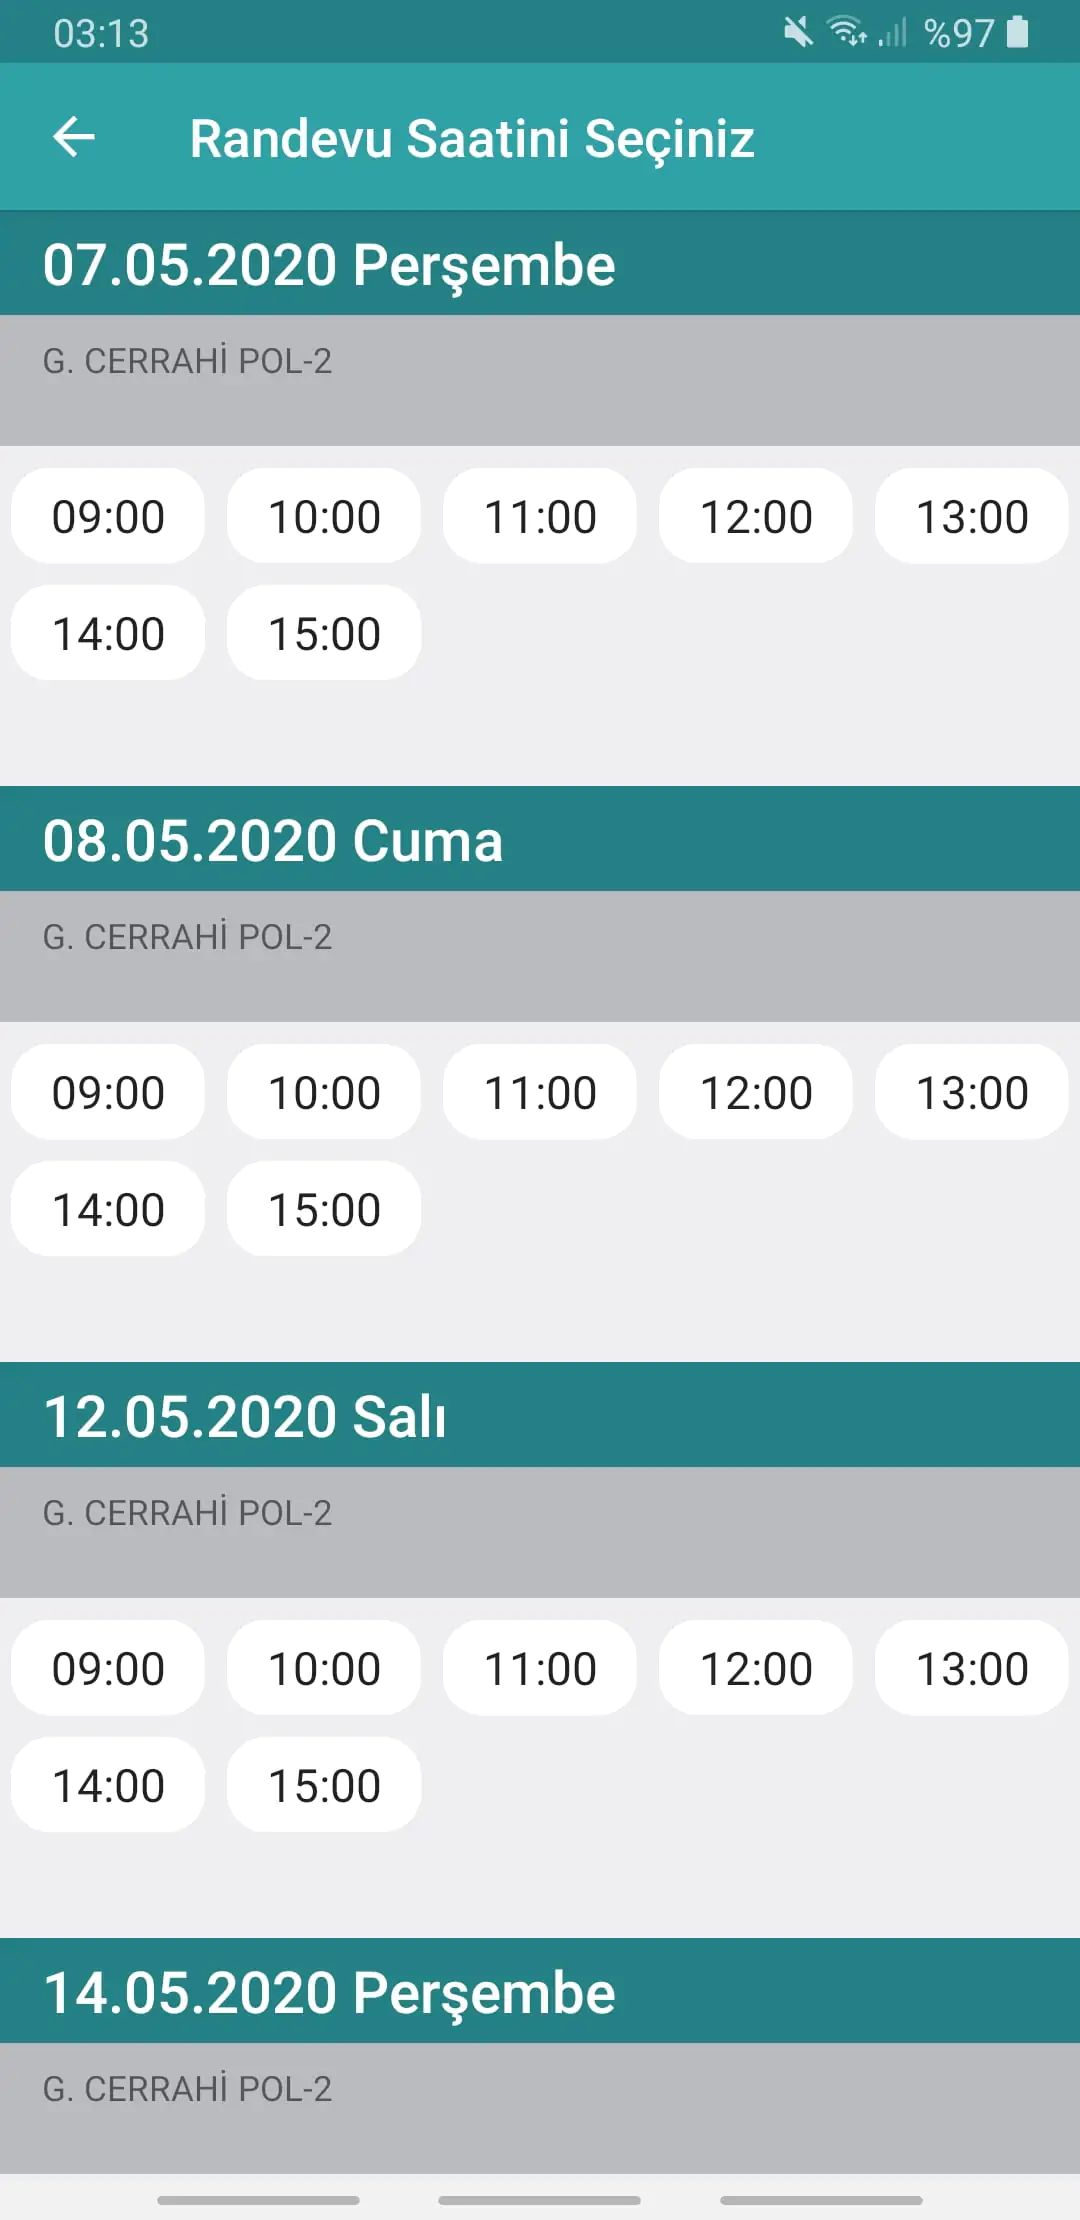Select 11:00 on 08.05.2020 Cuma
The image size is (1080, 2220).
540,1093
